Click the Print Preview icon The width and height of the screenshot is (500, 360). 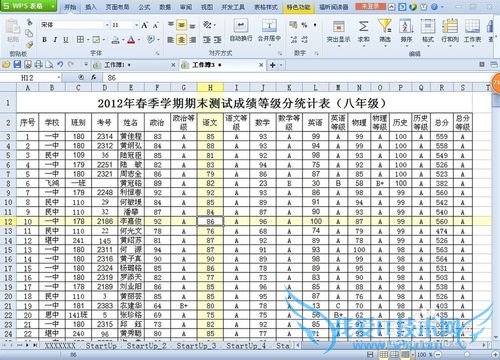click(x=49, y=64)
